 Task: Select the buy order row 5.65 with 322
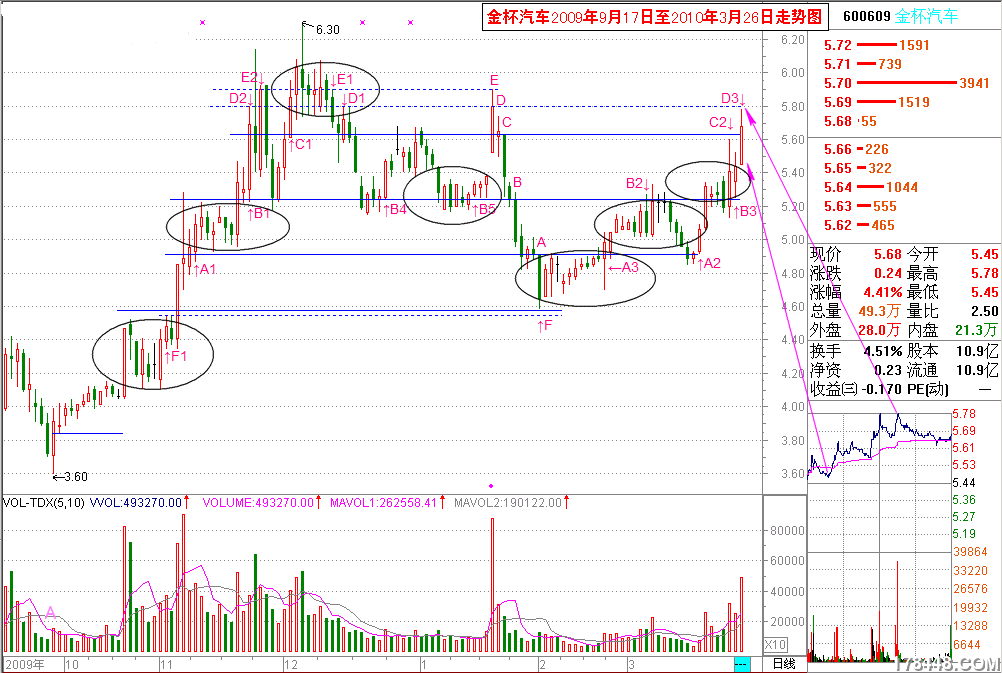coord(858,169)
